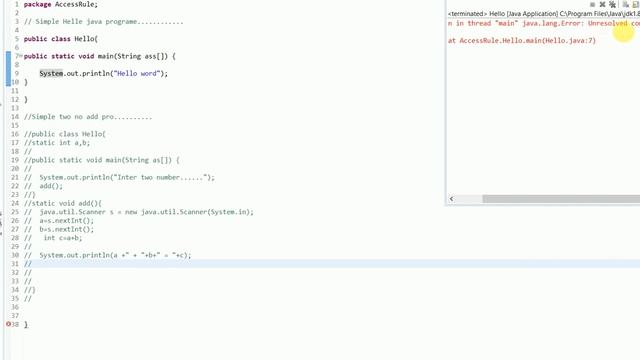Click the main(String ass[]) method signature
Viewport: 640px width, 360px height.
click(137, 56)
